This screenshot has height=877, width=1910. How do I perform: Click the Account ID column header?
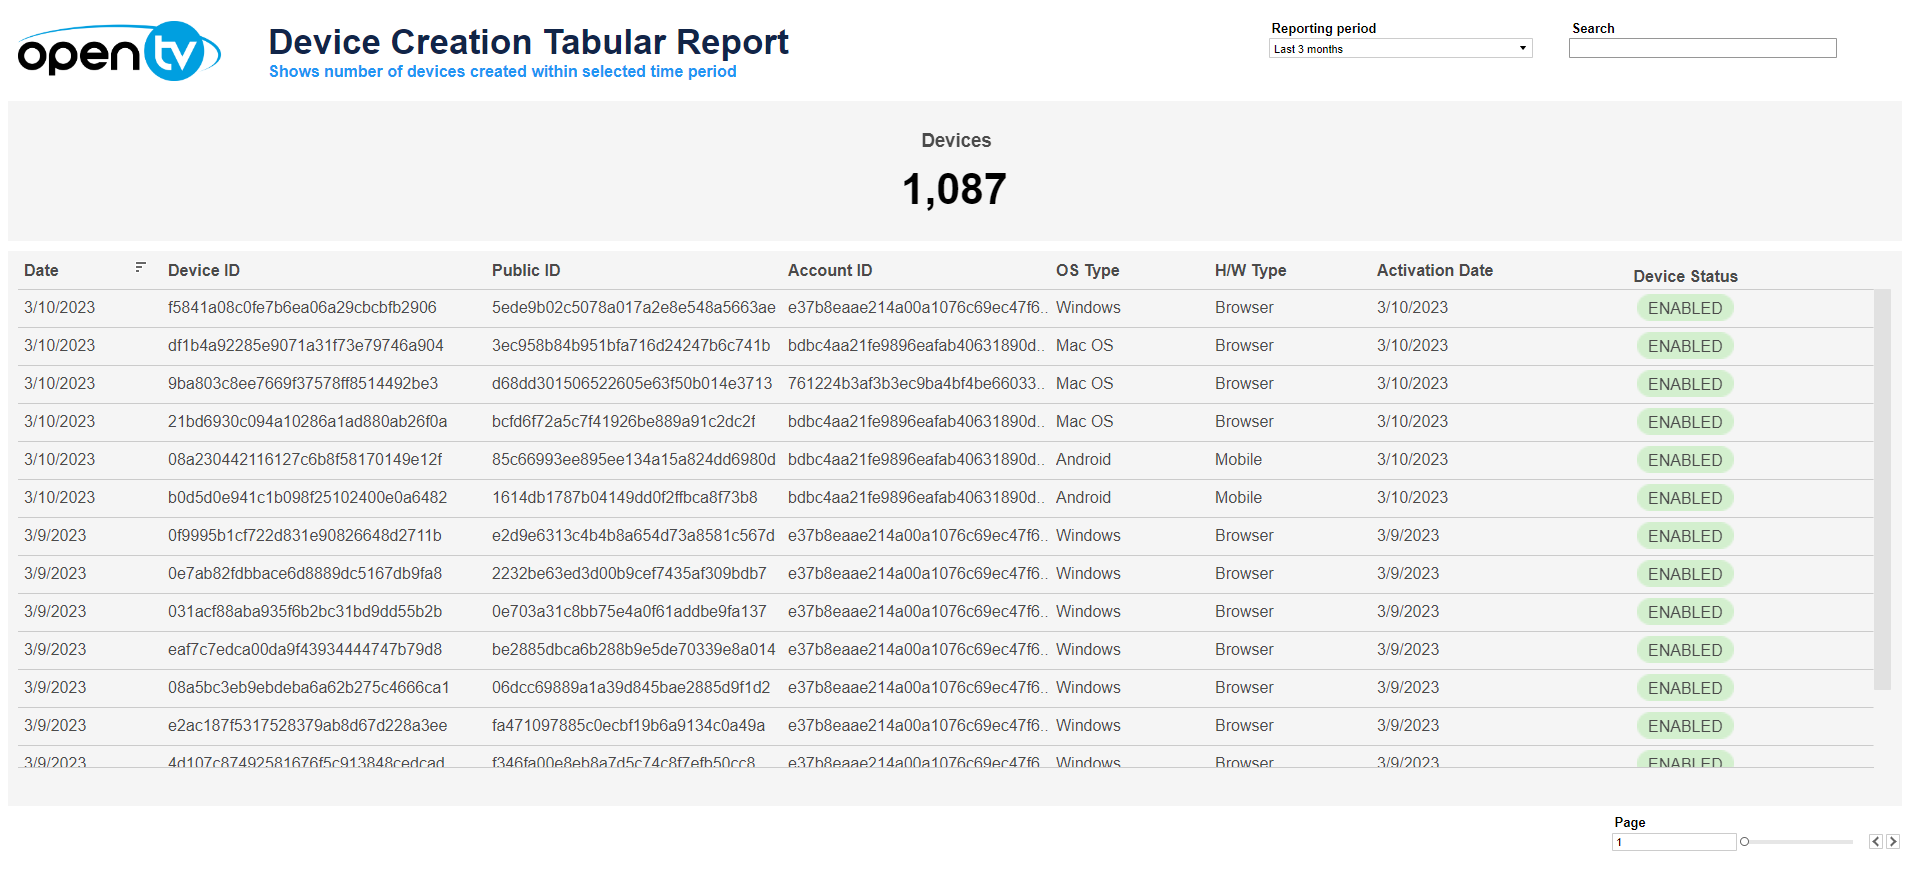[829, 271]
